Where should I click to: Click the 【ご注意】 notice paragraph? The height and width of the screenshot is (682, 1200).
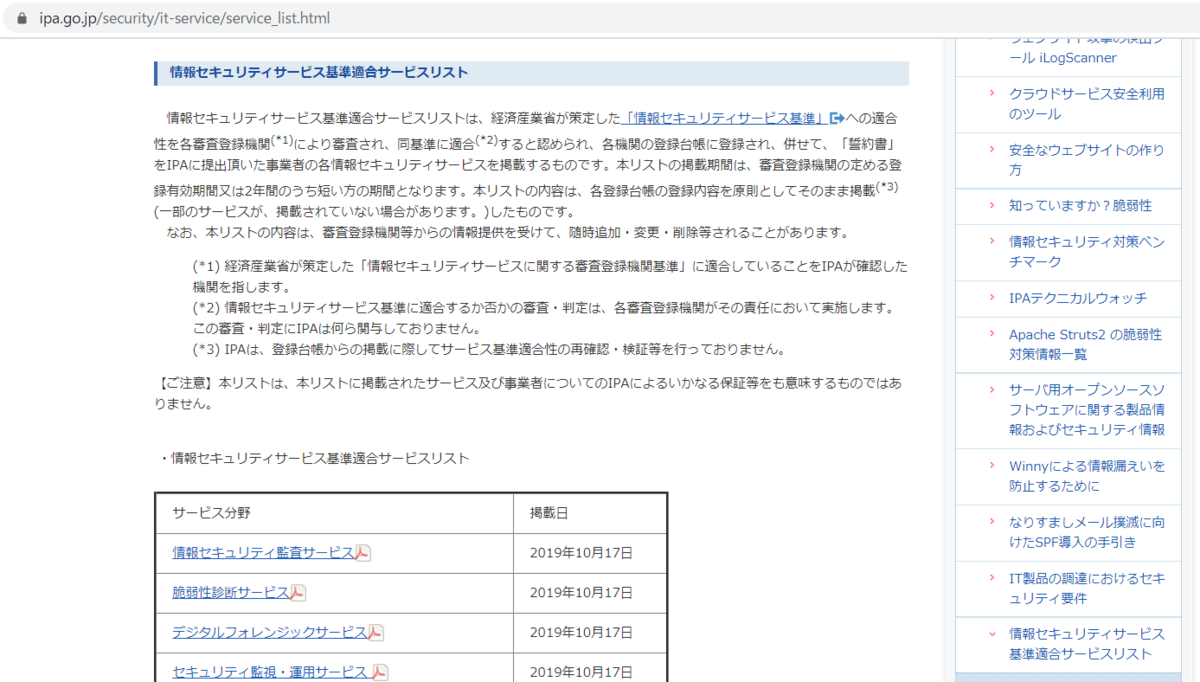(x=530, y=394)
